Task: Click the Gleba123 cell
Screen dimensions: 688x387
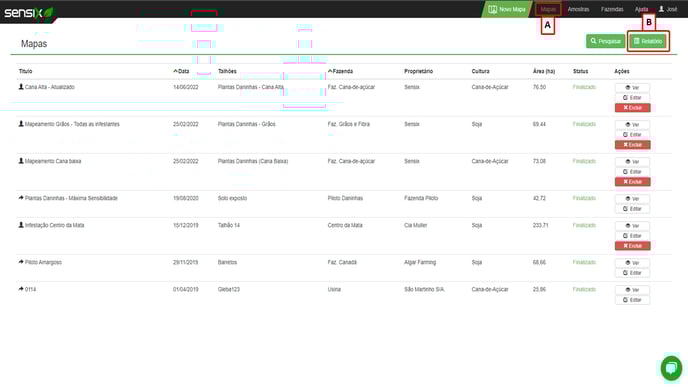Action: tap(229, 289)
